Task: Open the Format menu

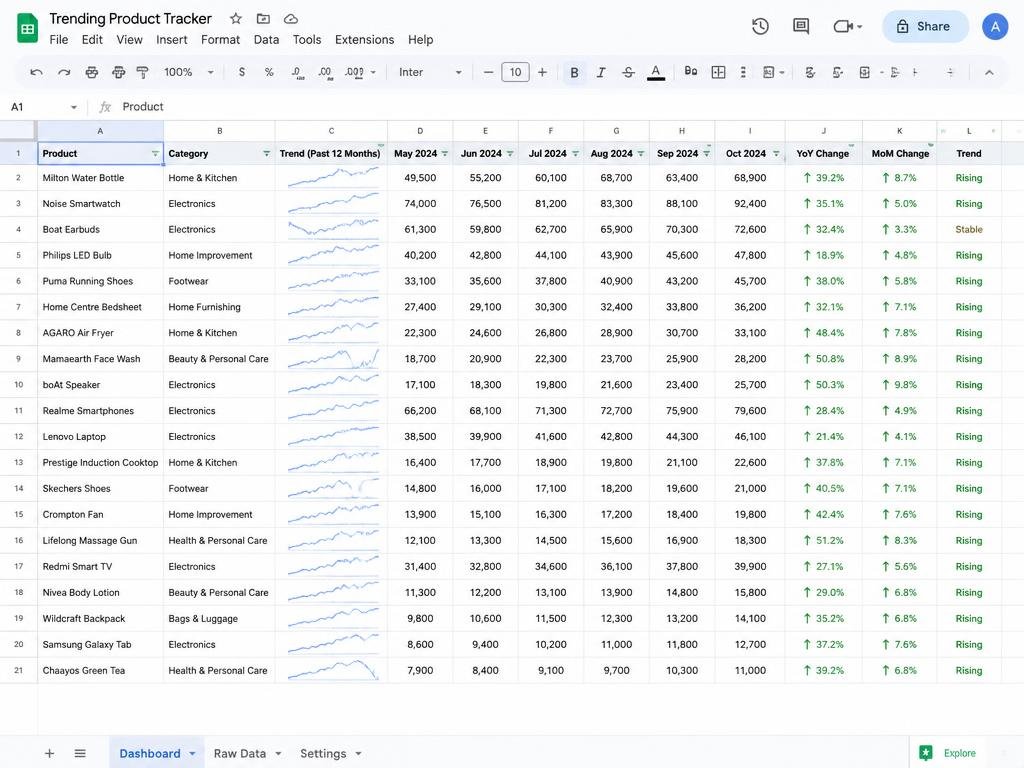Action: tap(220, 40)
